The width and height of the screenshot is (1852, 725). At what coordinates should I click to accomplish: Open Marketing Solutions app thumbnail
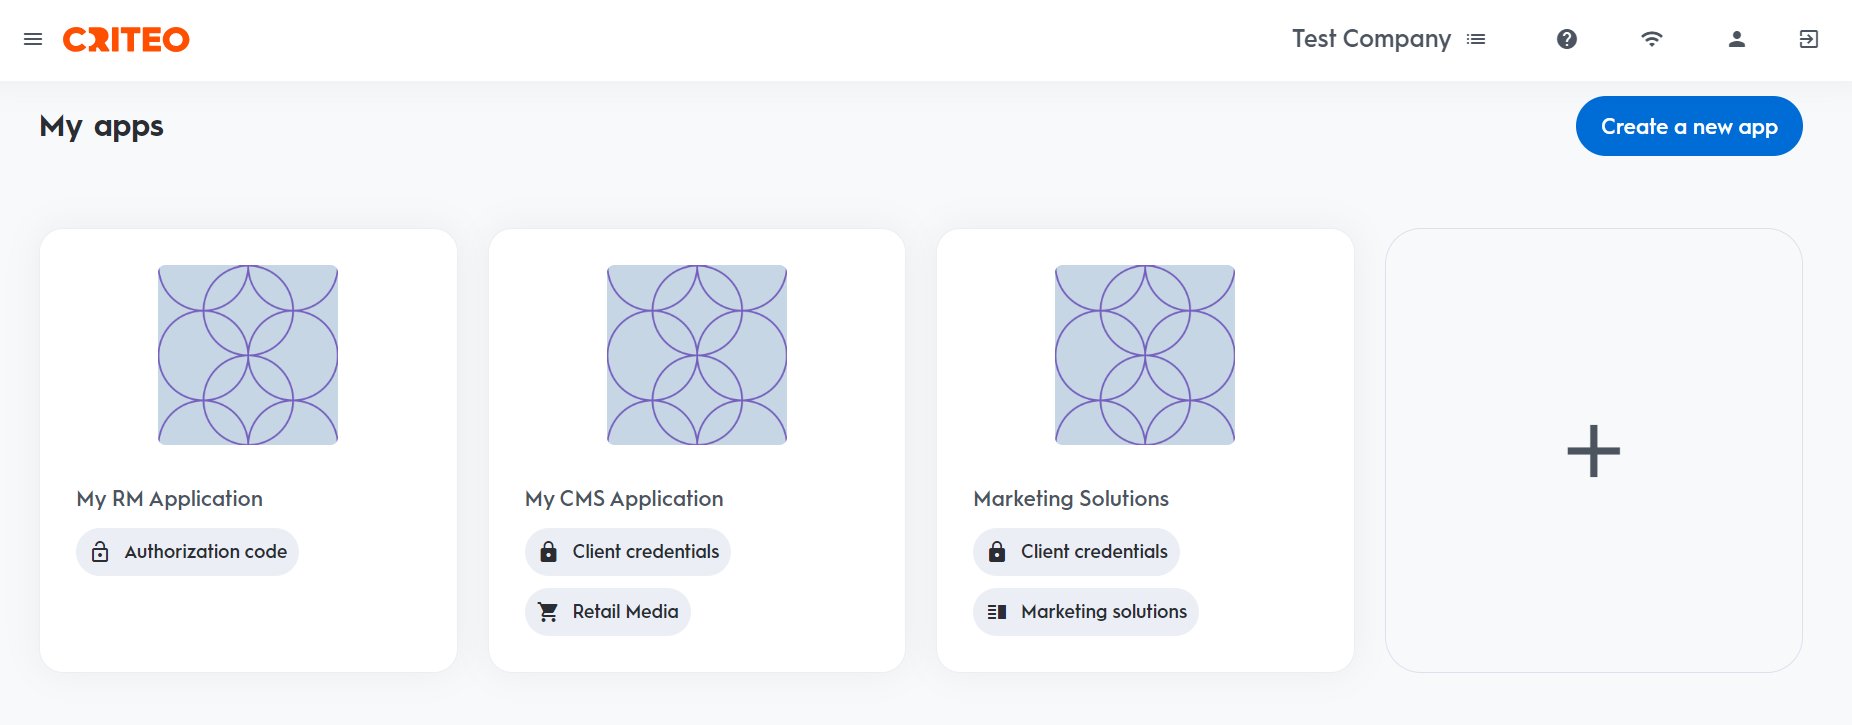[x=1145, y=355]
